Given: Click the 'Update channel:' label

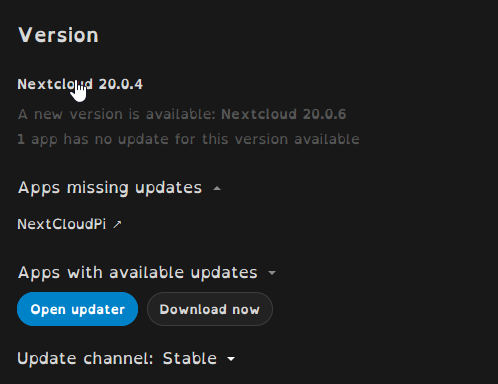Looking at the screenshot, I should pos(85,359).
